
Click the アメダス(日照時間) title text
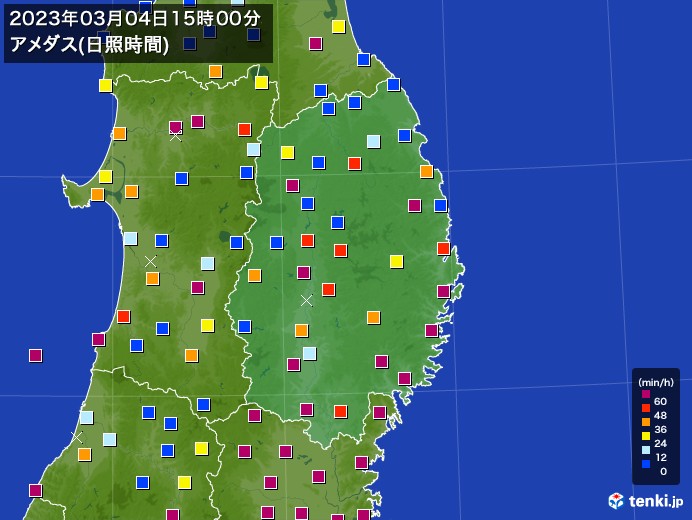pyautogui.click(x=89, y=45)
